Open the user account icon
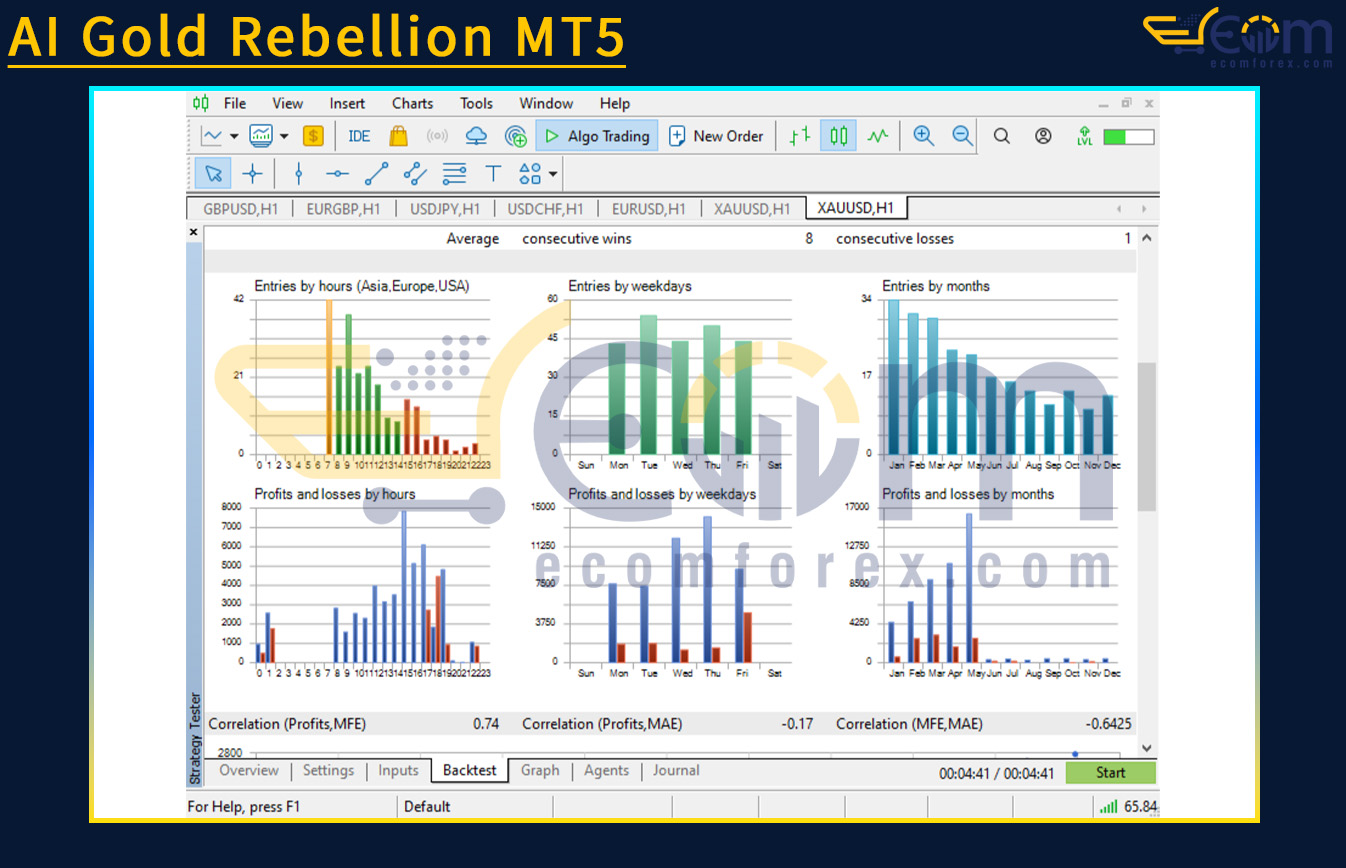 [x=1043, y=136]
